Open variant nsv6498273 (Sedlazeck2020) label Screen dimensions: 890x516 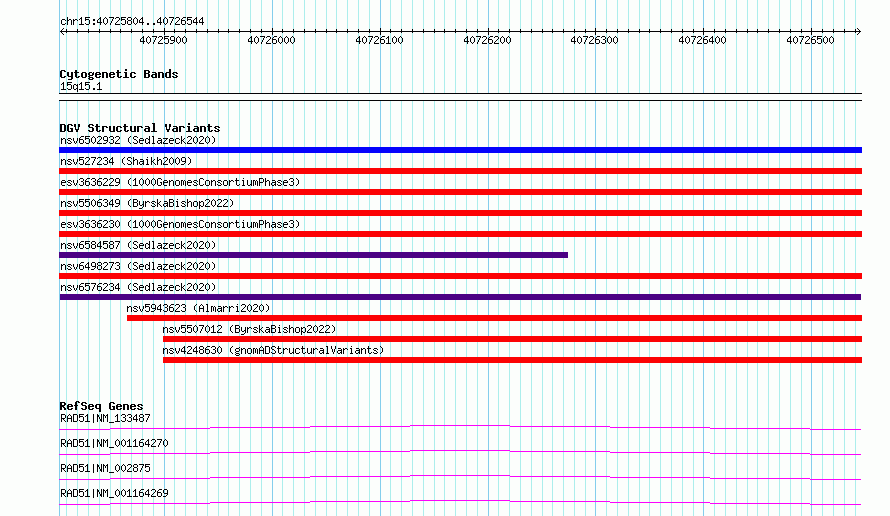[x=138, y=266]
